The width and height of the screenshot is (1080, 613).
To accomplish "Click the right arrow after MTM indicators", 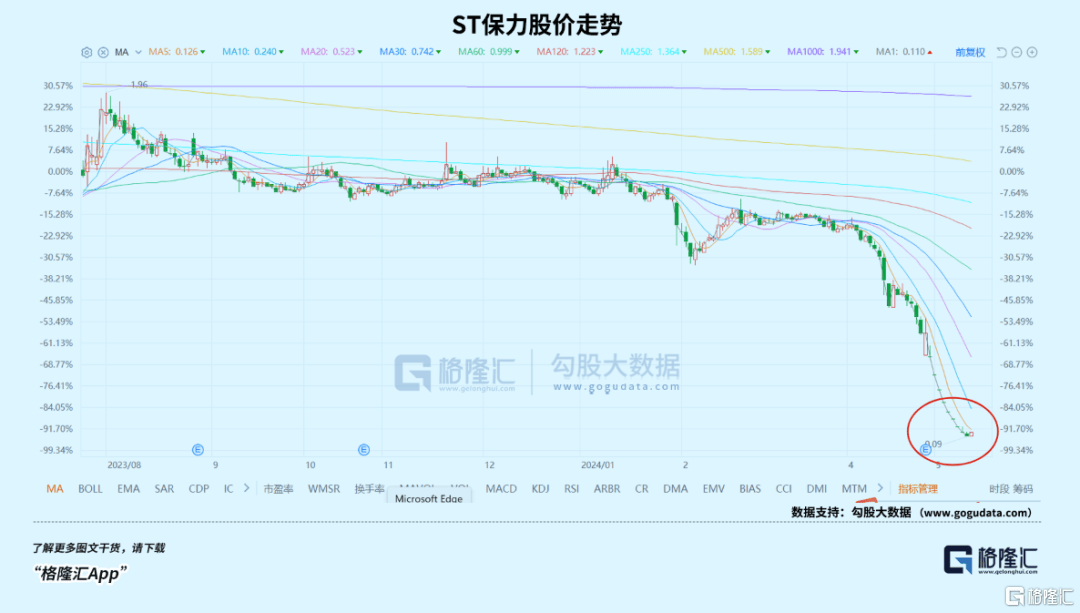I will click(x=880, y=489).
